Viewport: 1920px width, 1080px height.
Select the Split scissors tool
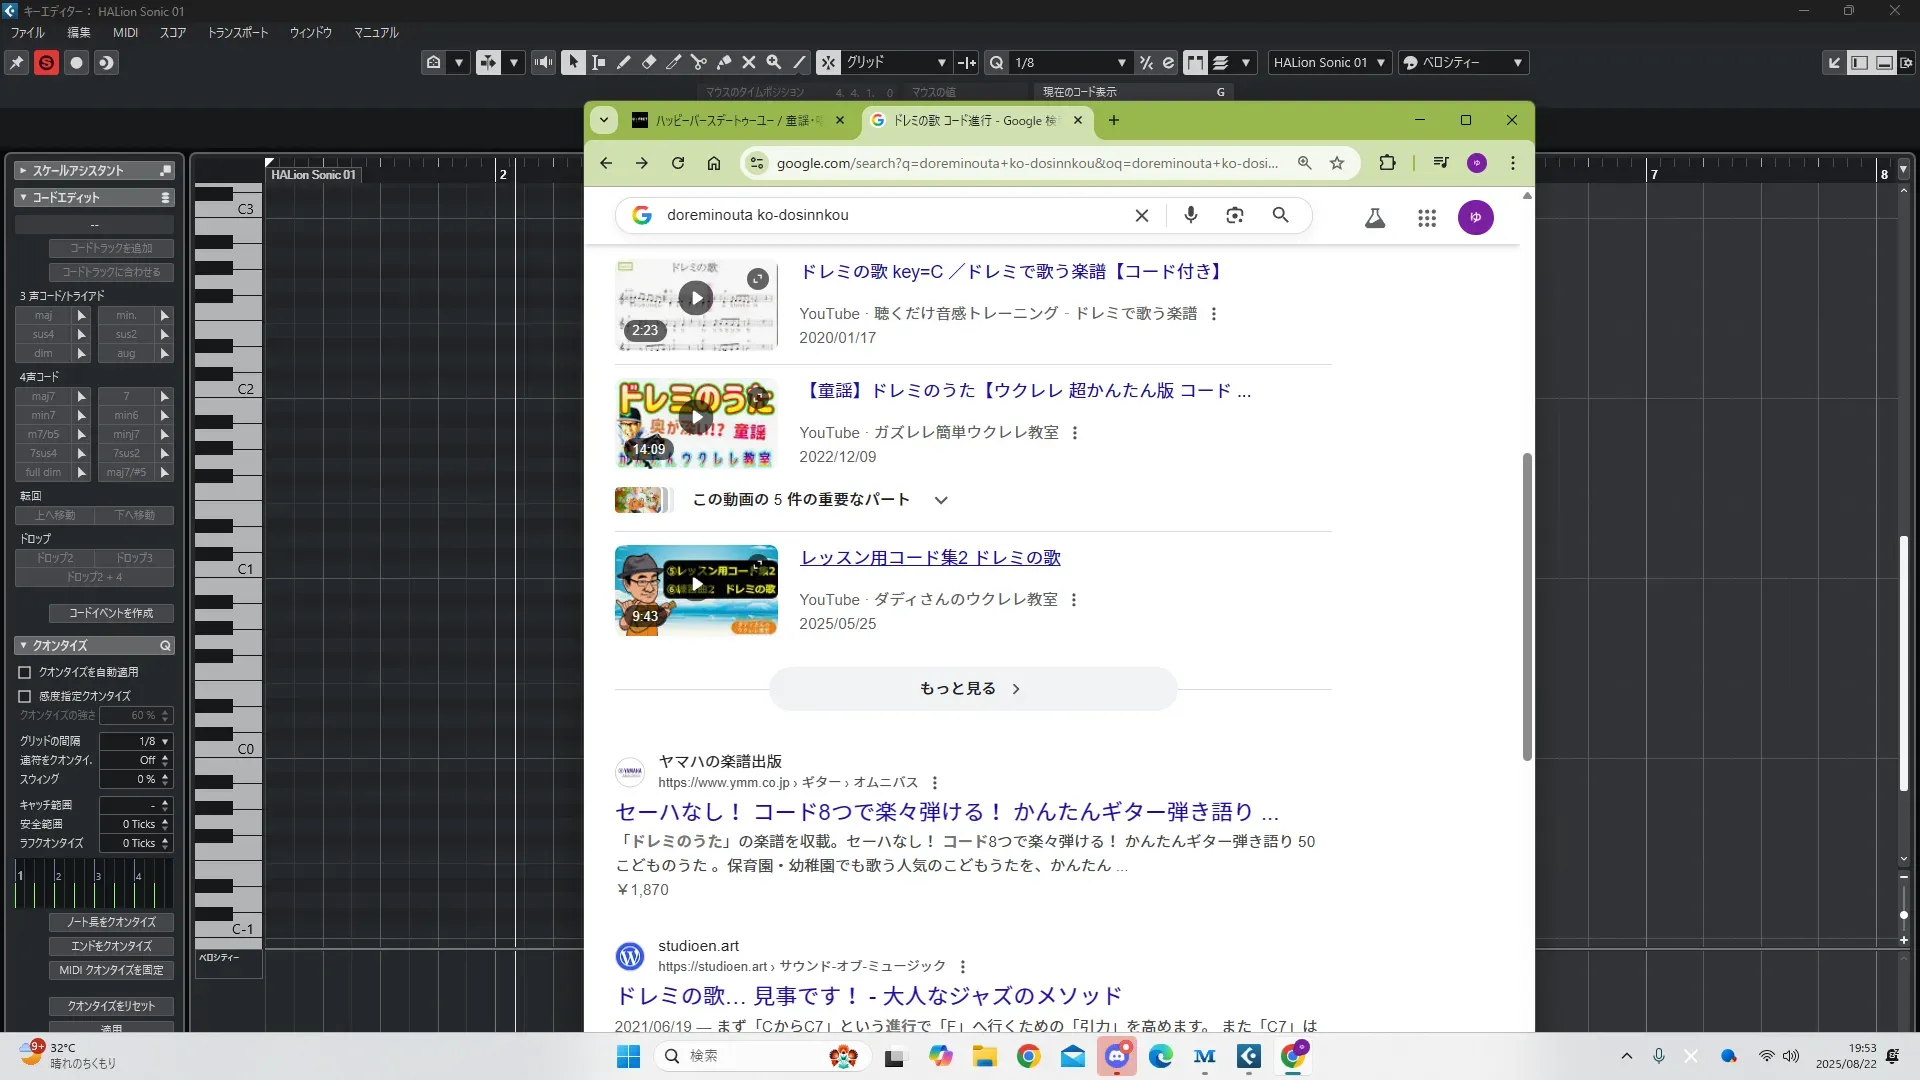(699, 62)
